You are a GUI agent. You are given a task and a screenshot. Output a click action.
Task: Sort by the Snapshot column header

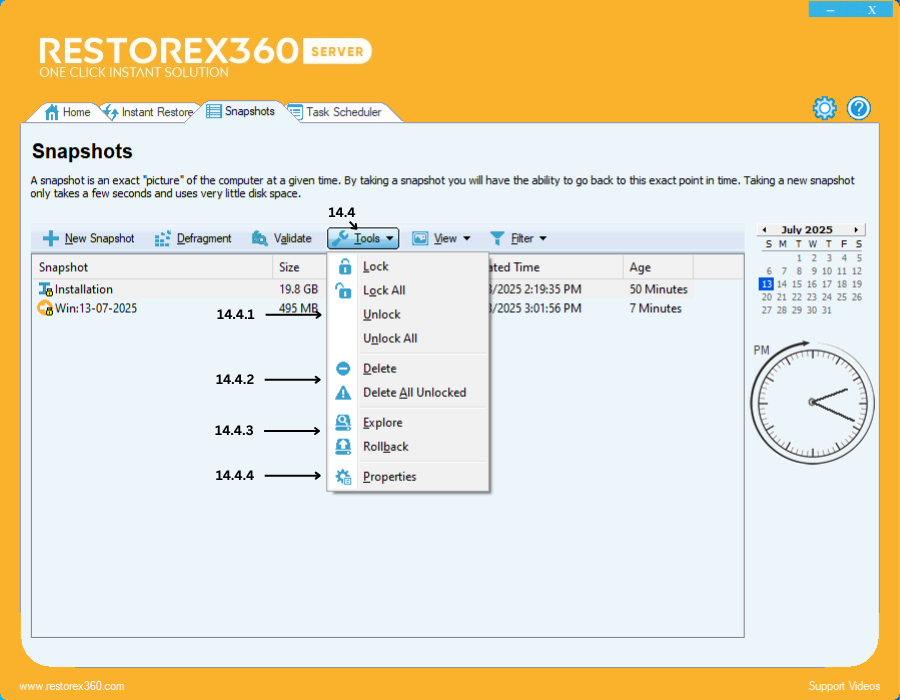coord(152,267)
